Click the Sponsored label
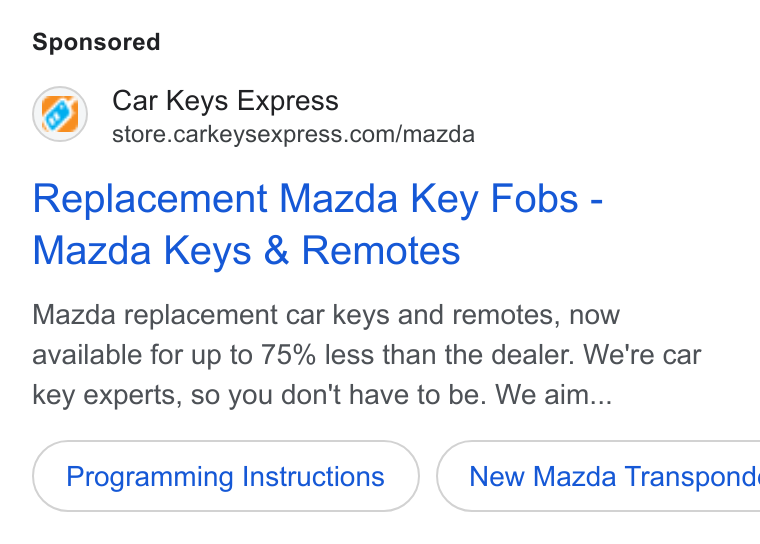This screenshot has height=544, width=760. (x=96, y=42)
